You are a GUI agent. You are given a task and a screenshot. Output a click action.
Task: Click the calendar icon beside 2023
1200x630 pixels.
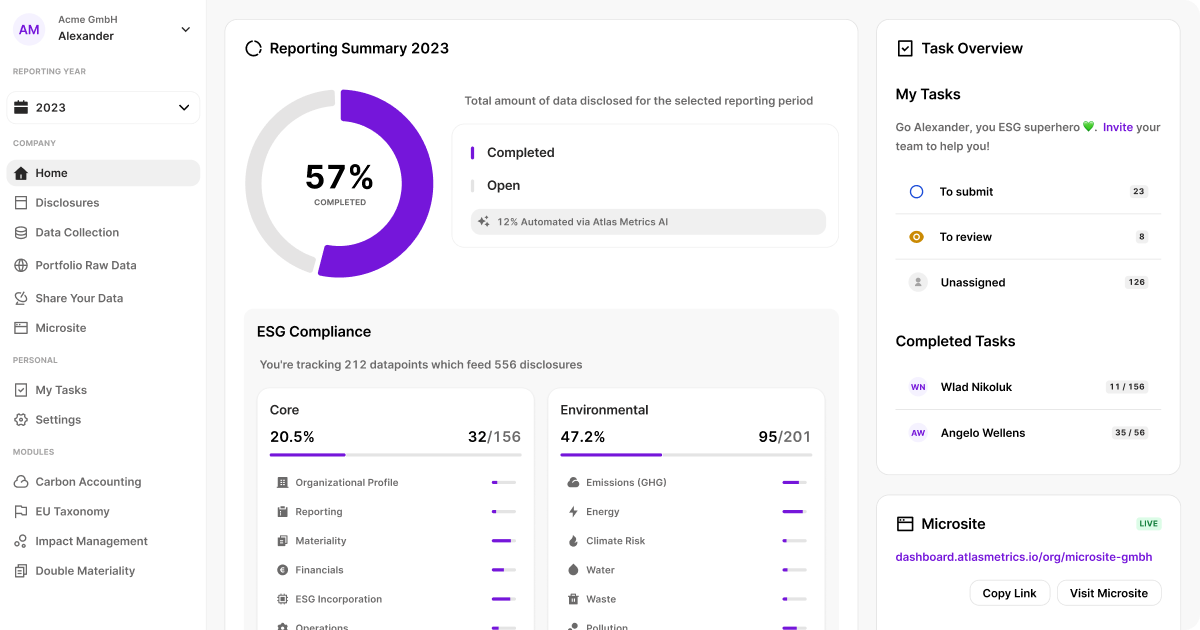(x=22, y=107)
